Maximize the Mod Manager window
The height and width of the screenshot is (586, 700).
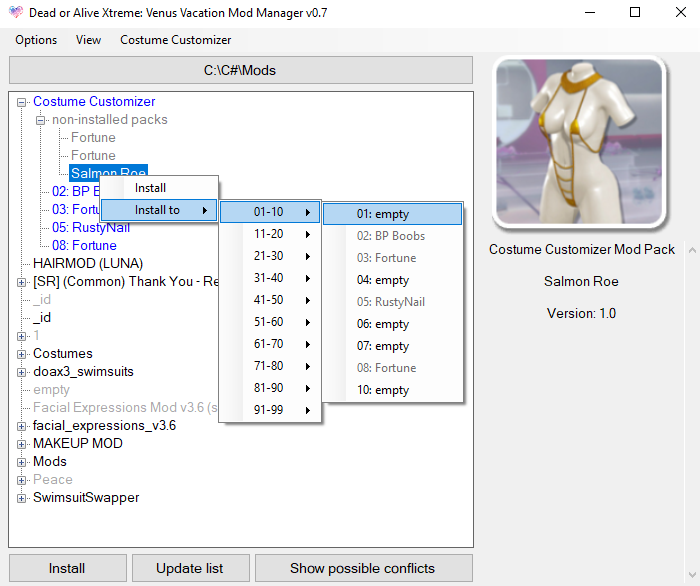635,12
